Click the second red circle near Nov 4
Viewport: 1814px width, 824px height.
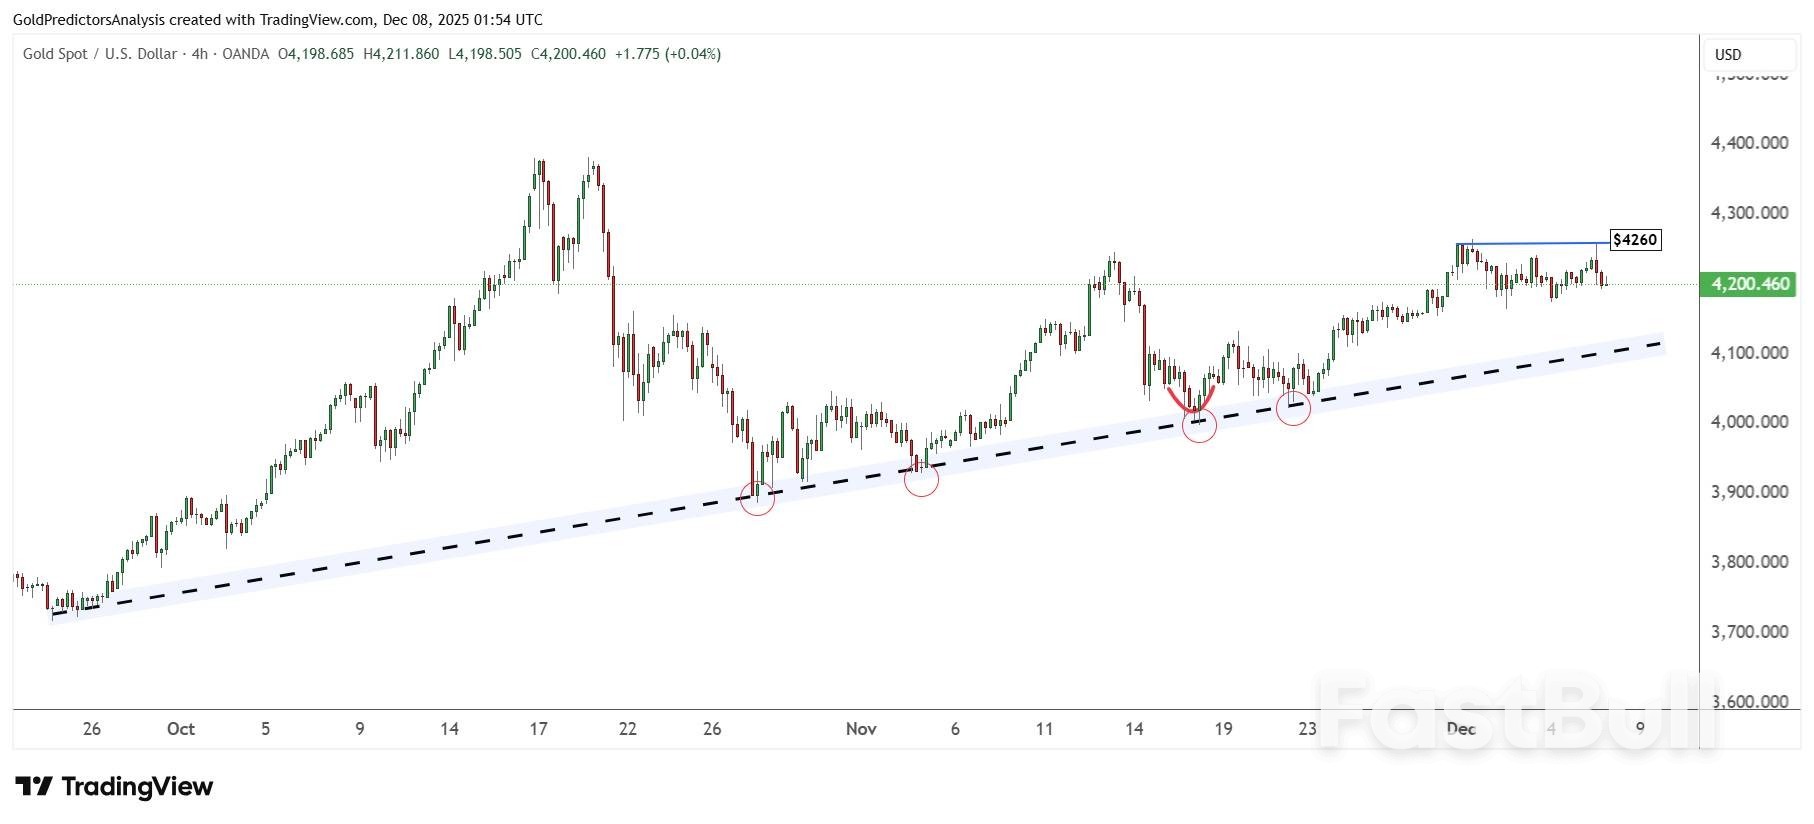[921, 480]
